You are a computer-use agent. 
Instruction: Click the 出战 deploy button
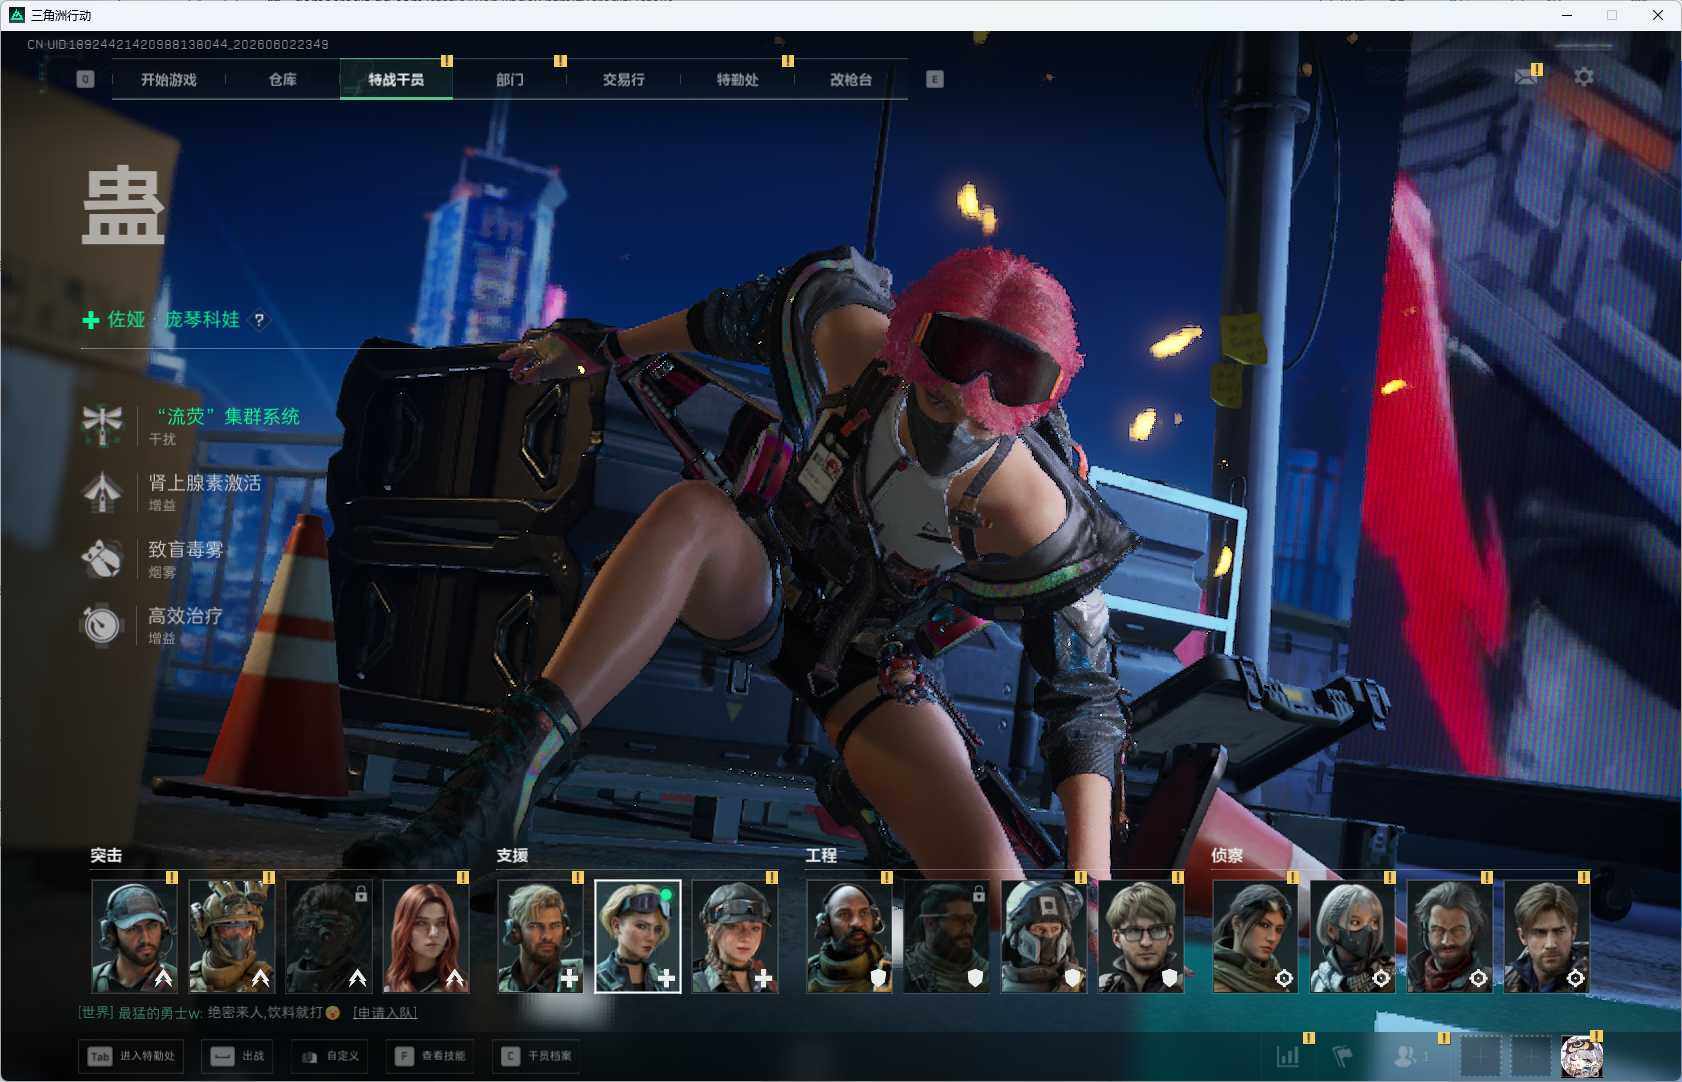[238, 1056]
